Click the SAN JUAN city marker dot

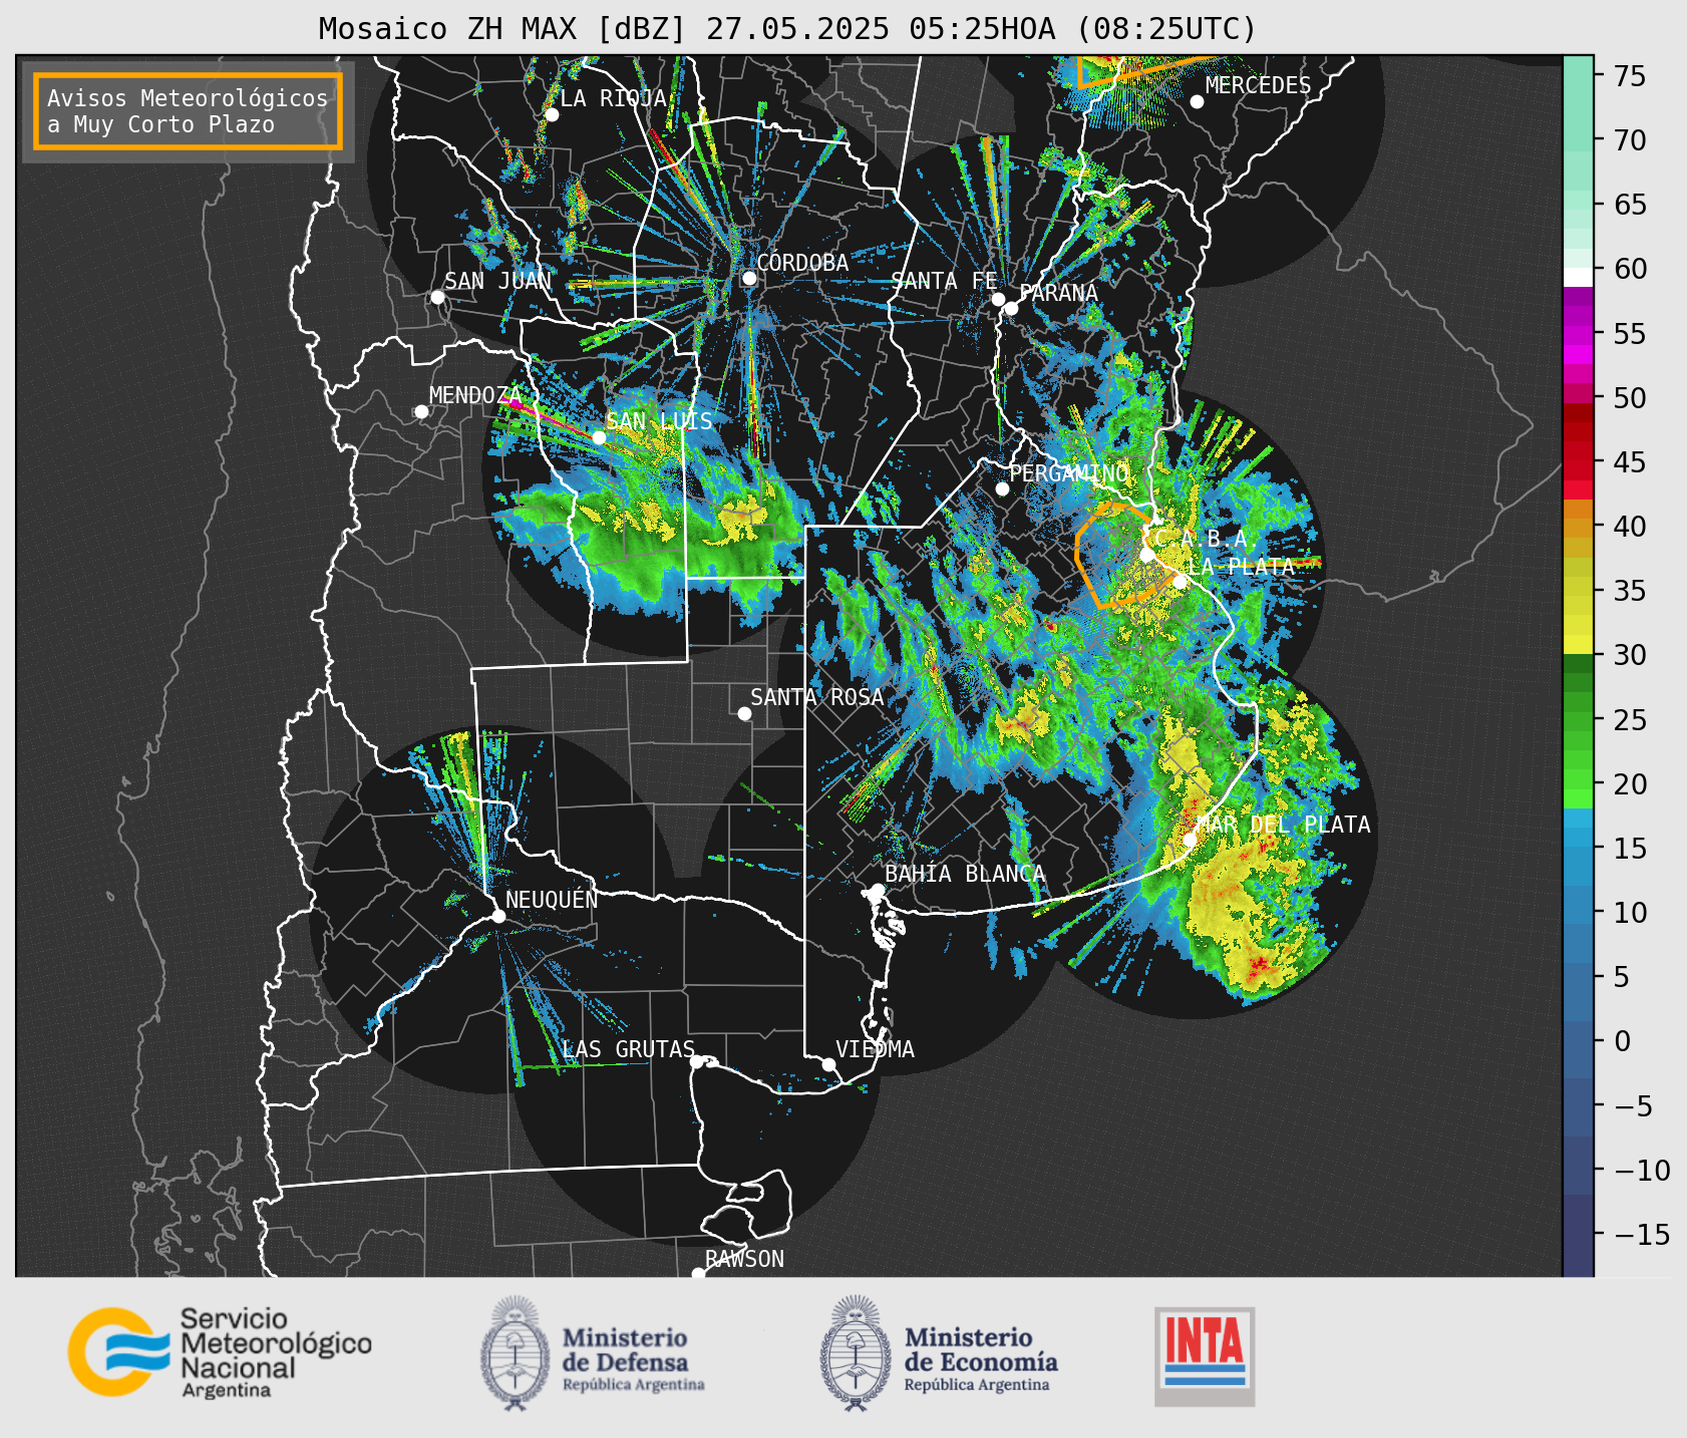pyautogui.click(x=437, y=297)
